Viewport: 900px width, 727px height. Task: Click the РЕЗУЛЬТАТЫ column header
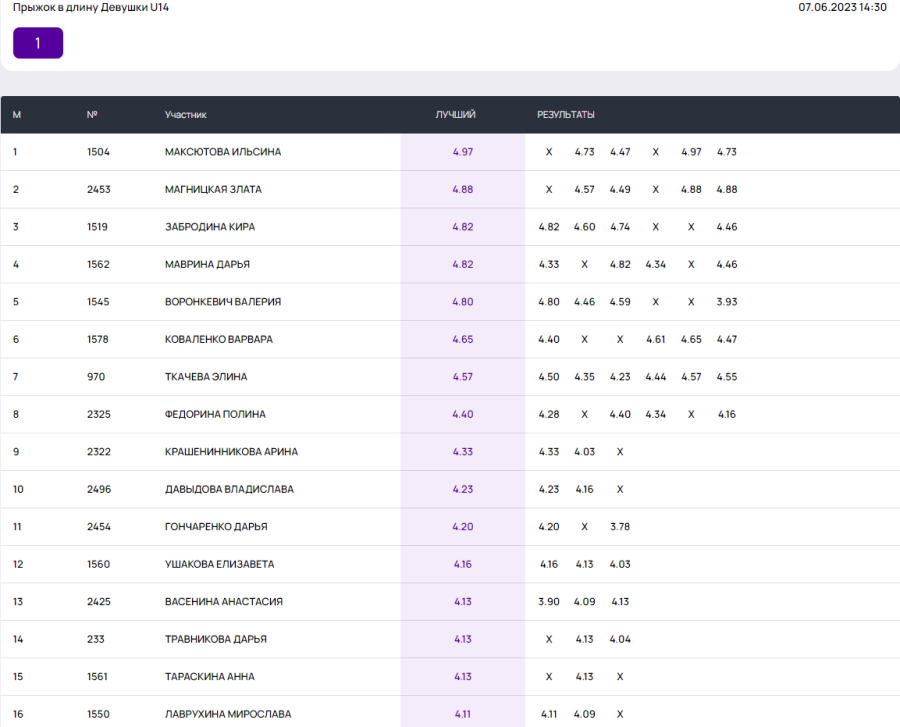566,115
